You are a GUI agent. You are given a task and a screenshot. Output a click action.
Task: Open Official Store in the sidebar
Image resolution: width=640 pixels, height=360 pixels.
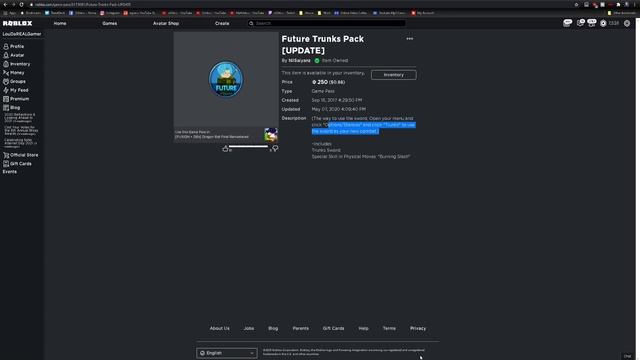pos(20,155)
